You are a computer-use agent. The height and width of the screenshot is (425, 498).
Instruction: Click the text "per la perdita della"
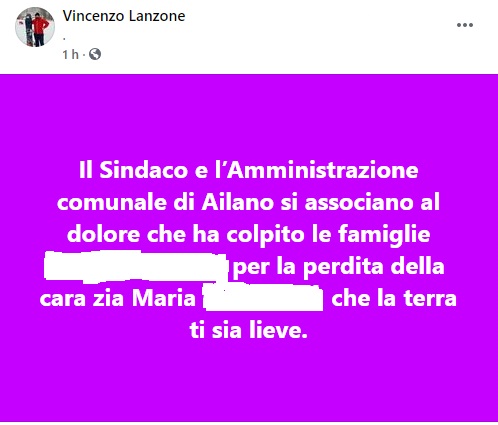click(x=338, y=266)
